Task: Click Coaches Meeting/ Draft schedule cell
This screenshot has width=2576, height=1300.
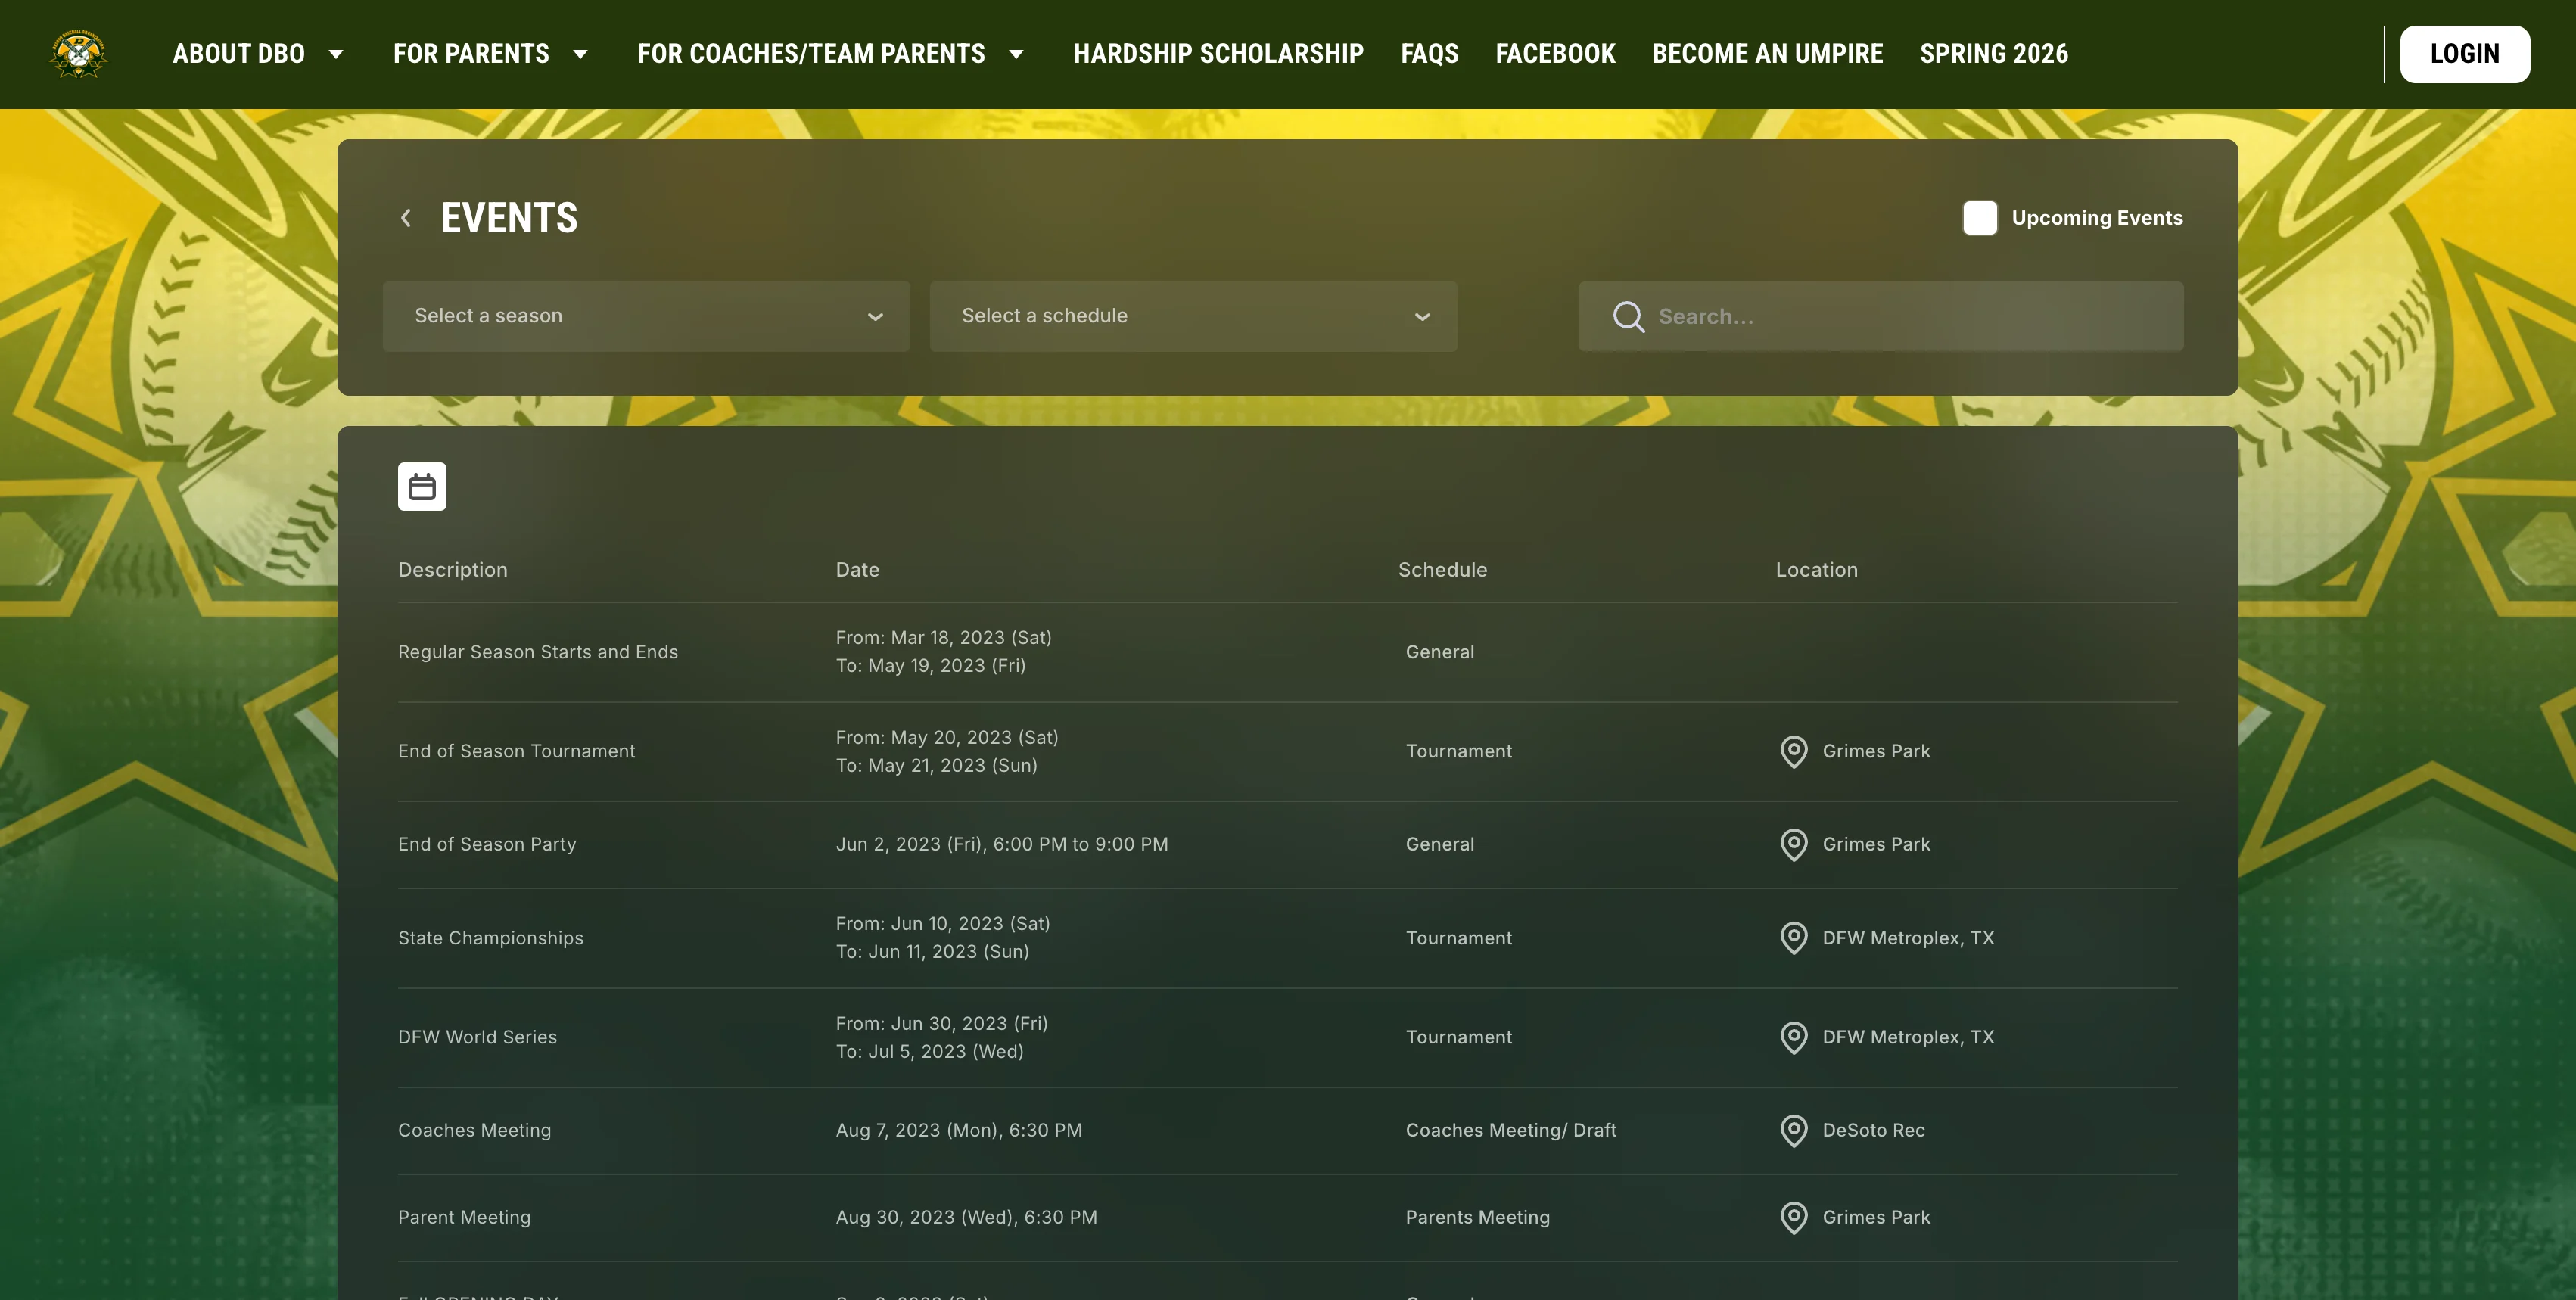Action: point(1511,1130)
